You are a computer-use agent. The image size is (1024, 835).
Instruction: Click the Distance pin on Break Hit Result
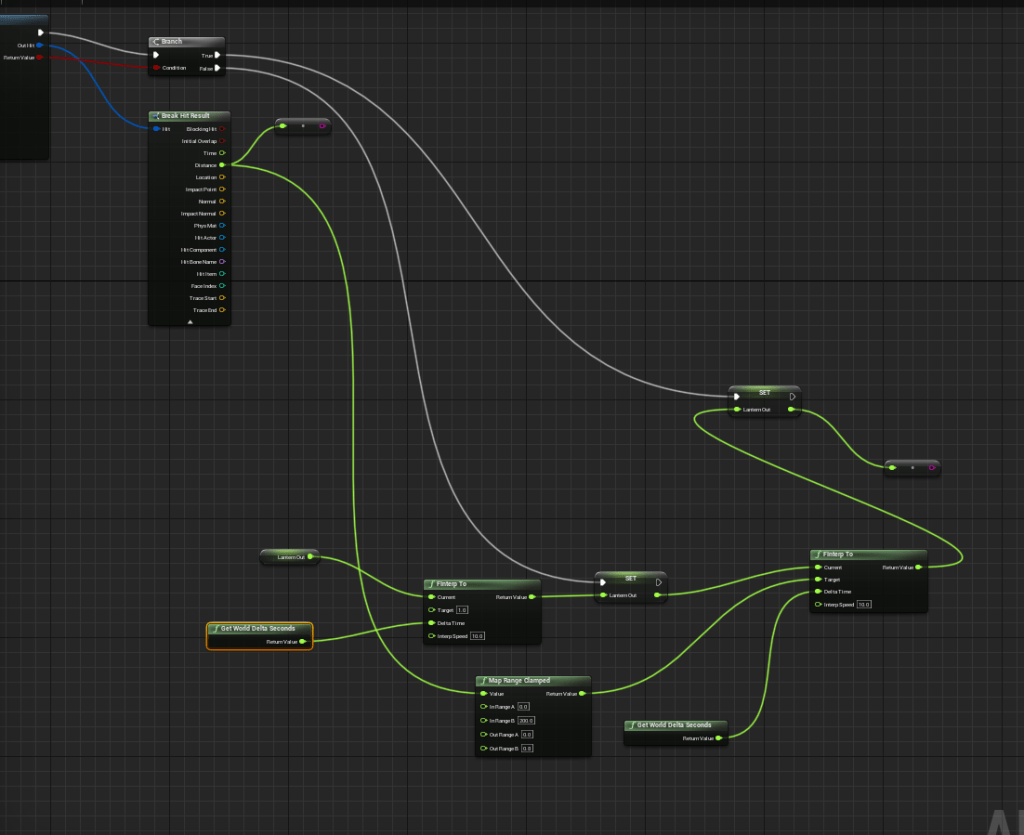coord(222,165)
